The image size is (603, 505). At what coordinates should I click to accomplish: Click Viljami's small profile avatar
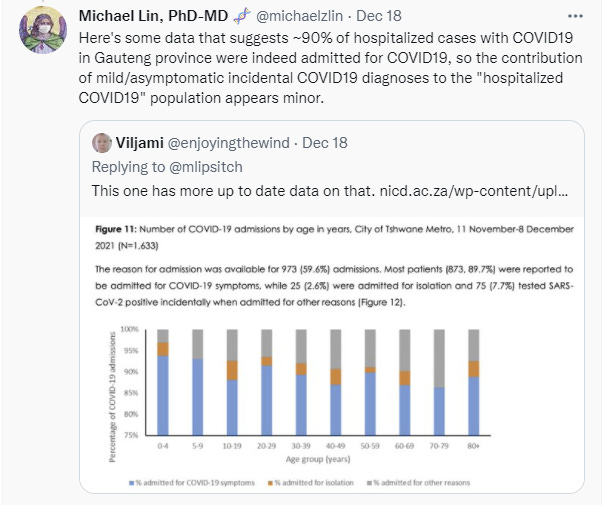coord(102,142)
